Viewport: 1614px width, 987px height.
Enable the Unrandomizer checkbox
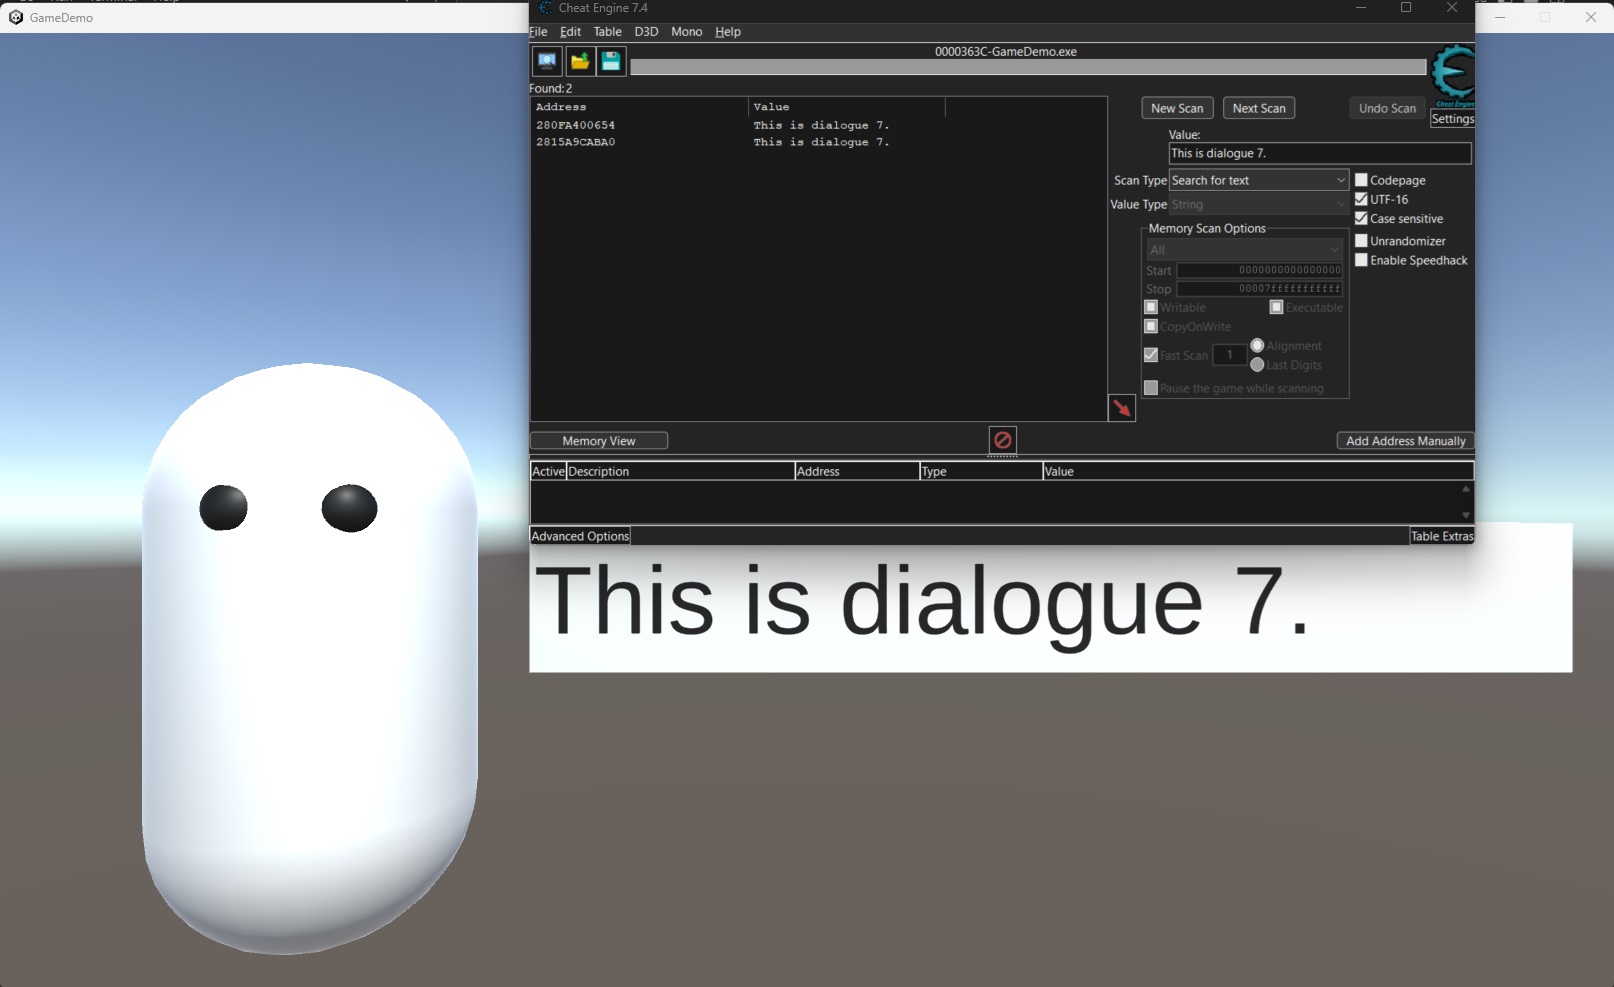coord(1361,241)
